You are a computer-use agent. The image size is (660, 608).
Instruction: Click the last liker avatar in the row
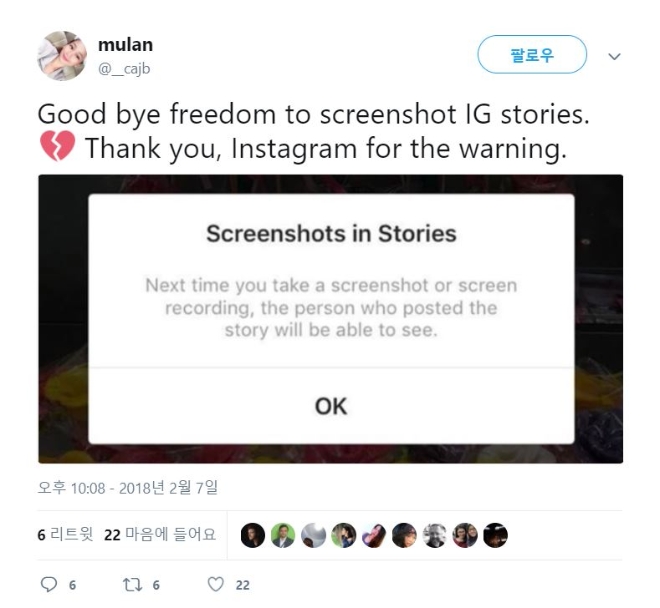click(x=495, y=535)
